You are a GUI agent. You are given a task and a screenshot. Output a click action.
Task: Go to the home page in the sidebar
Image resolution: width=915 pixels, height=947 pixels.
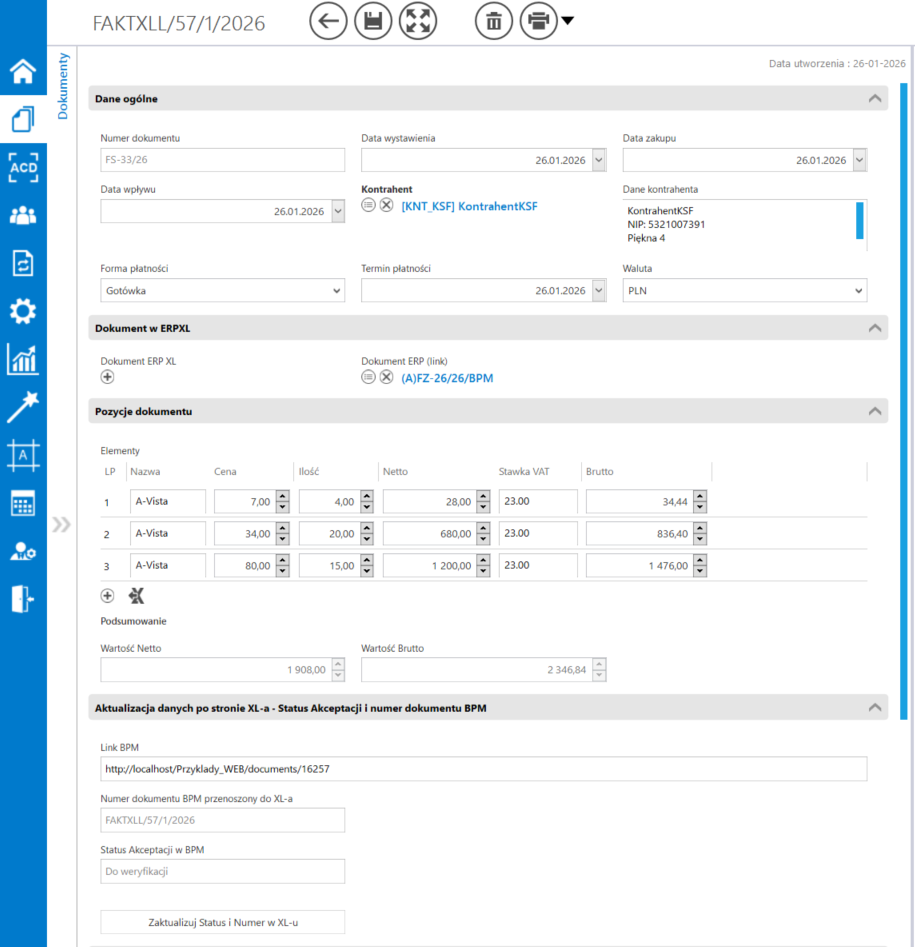coord(22,72)
